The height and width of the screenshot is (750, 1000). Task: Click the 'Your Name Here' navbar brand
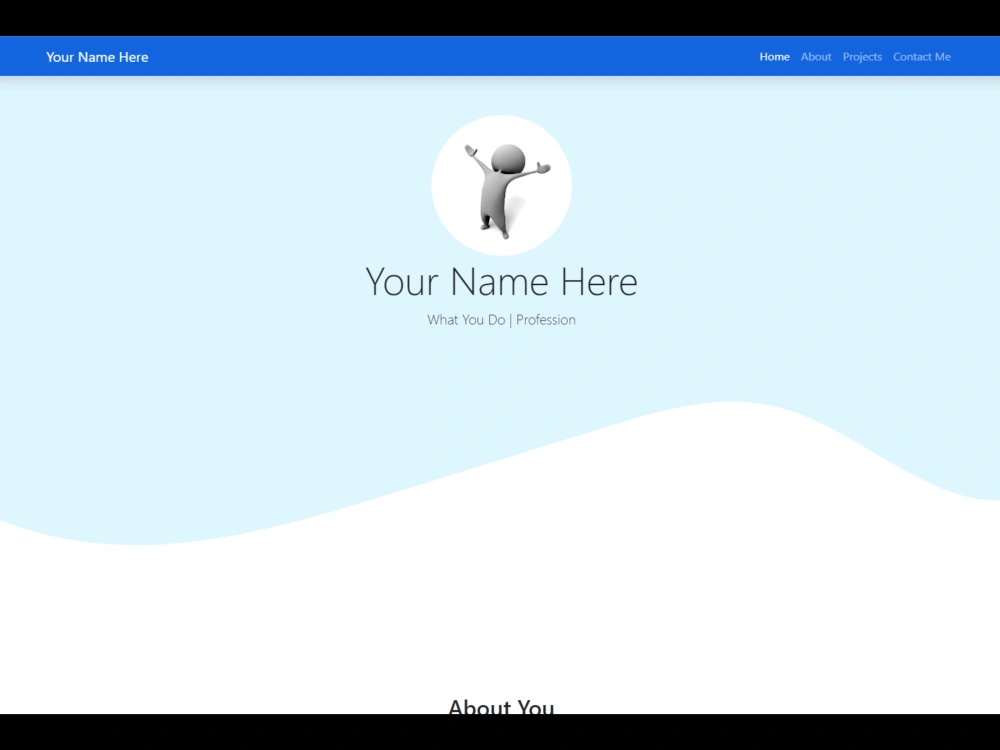pyautogui.click(x=97, y=57)
